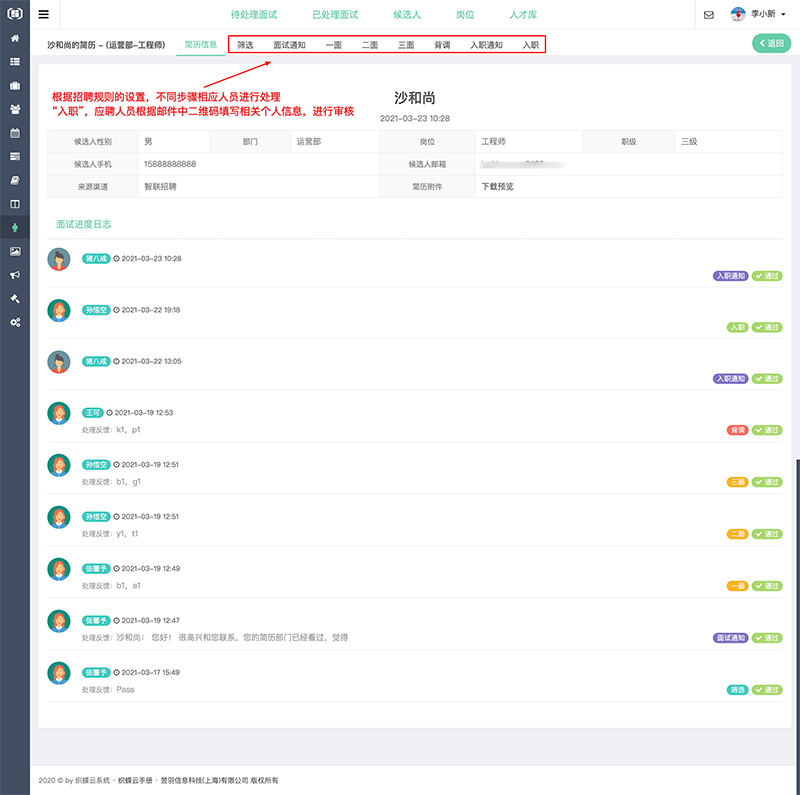800x795 pixels.
Task: Open the message envelope icon in the top bar
Action: pyautogui.click(x=710, y=14)
